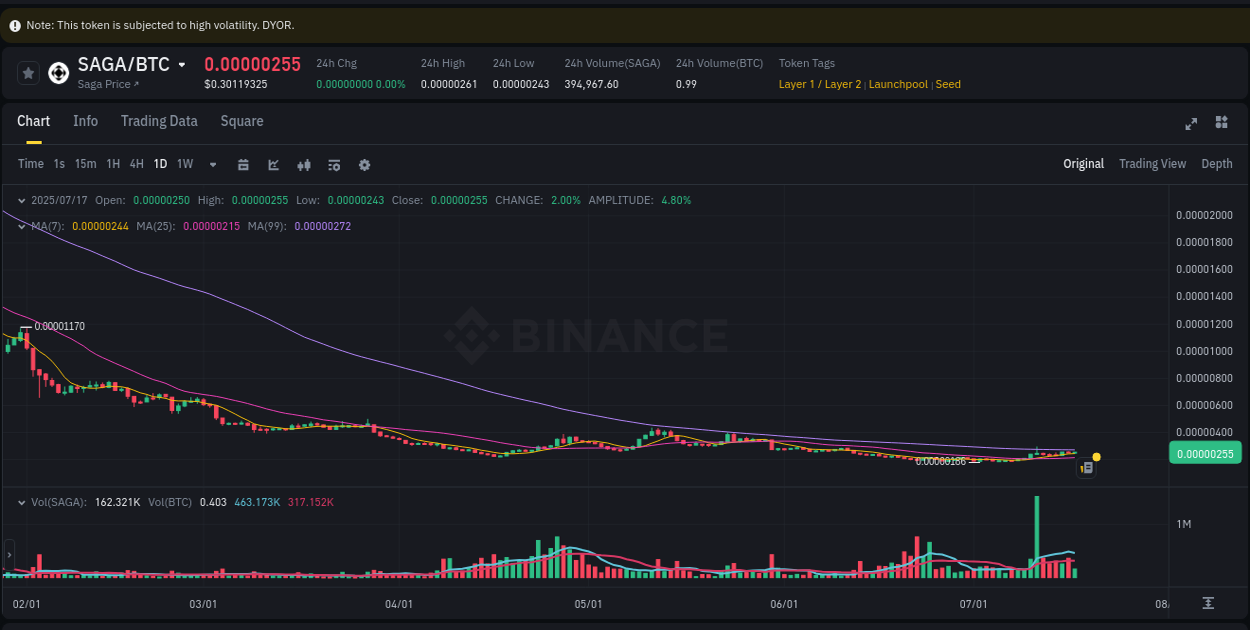The width and height of the screenshot is (1250, 630).
Task: Click the favorite star icon next to SAGA/BTC
Action: pyautogui.click(x=28, y=72)
